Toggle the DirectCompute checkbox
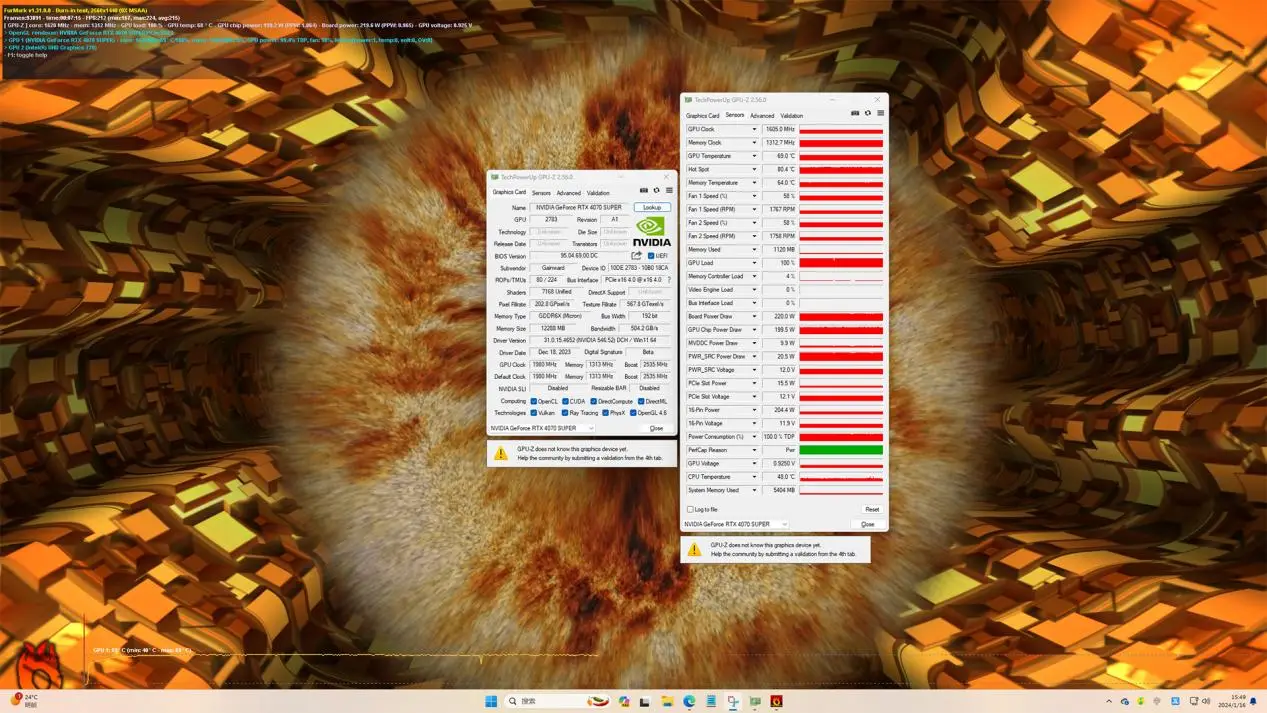1267x713 pixels. 593,401
